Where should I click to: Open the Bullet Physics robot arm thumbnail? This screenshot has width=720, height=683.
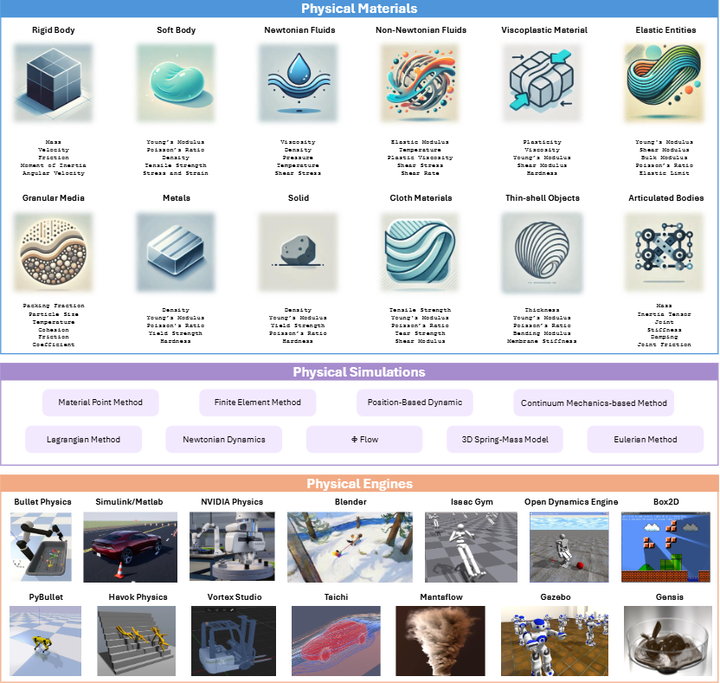click(x=41, y=547)
